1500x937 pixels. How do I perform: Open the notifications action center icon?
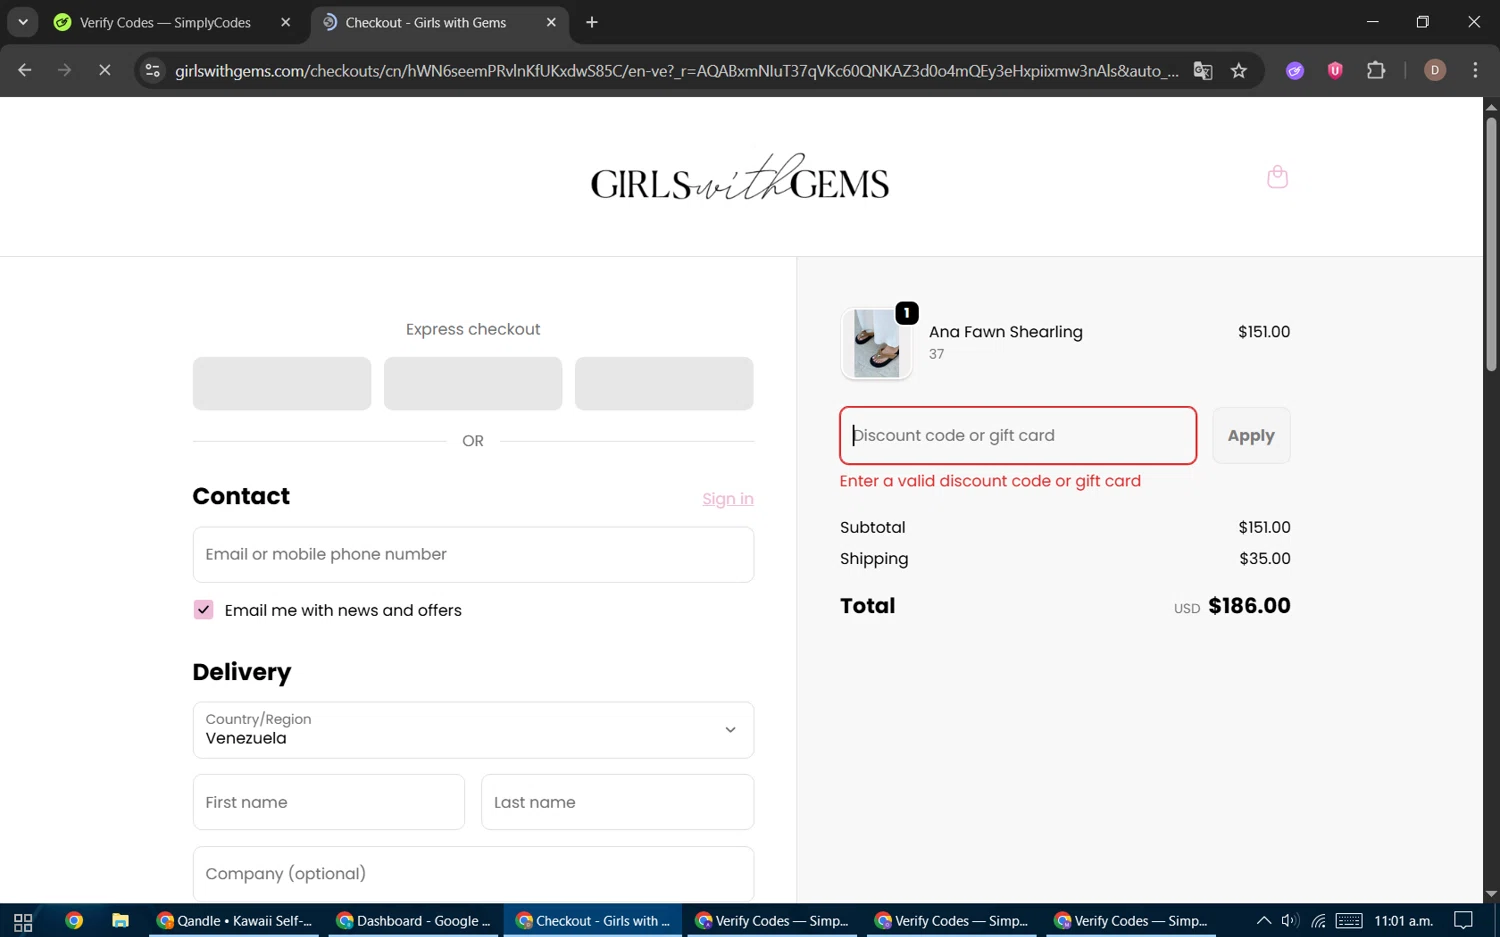[1464, 921]
